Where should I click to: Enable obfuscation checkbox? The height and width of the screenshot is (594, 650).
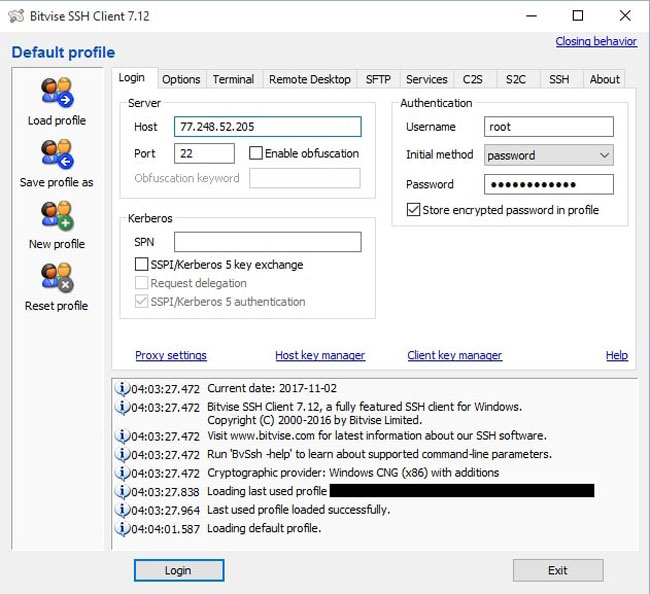[x=256, y=153]
